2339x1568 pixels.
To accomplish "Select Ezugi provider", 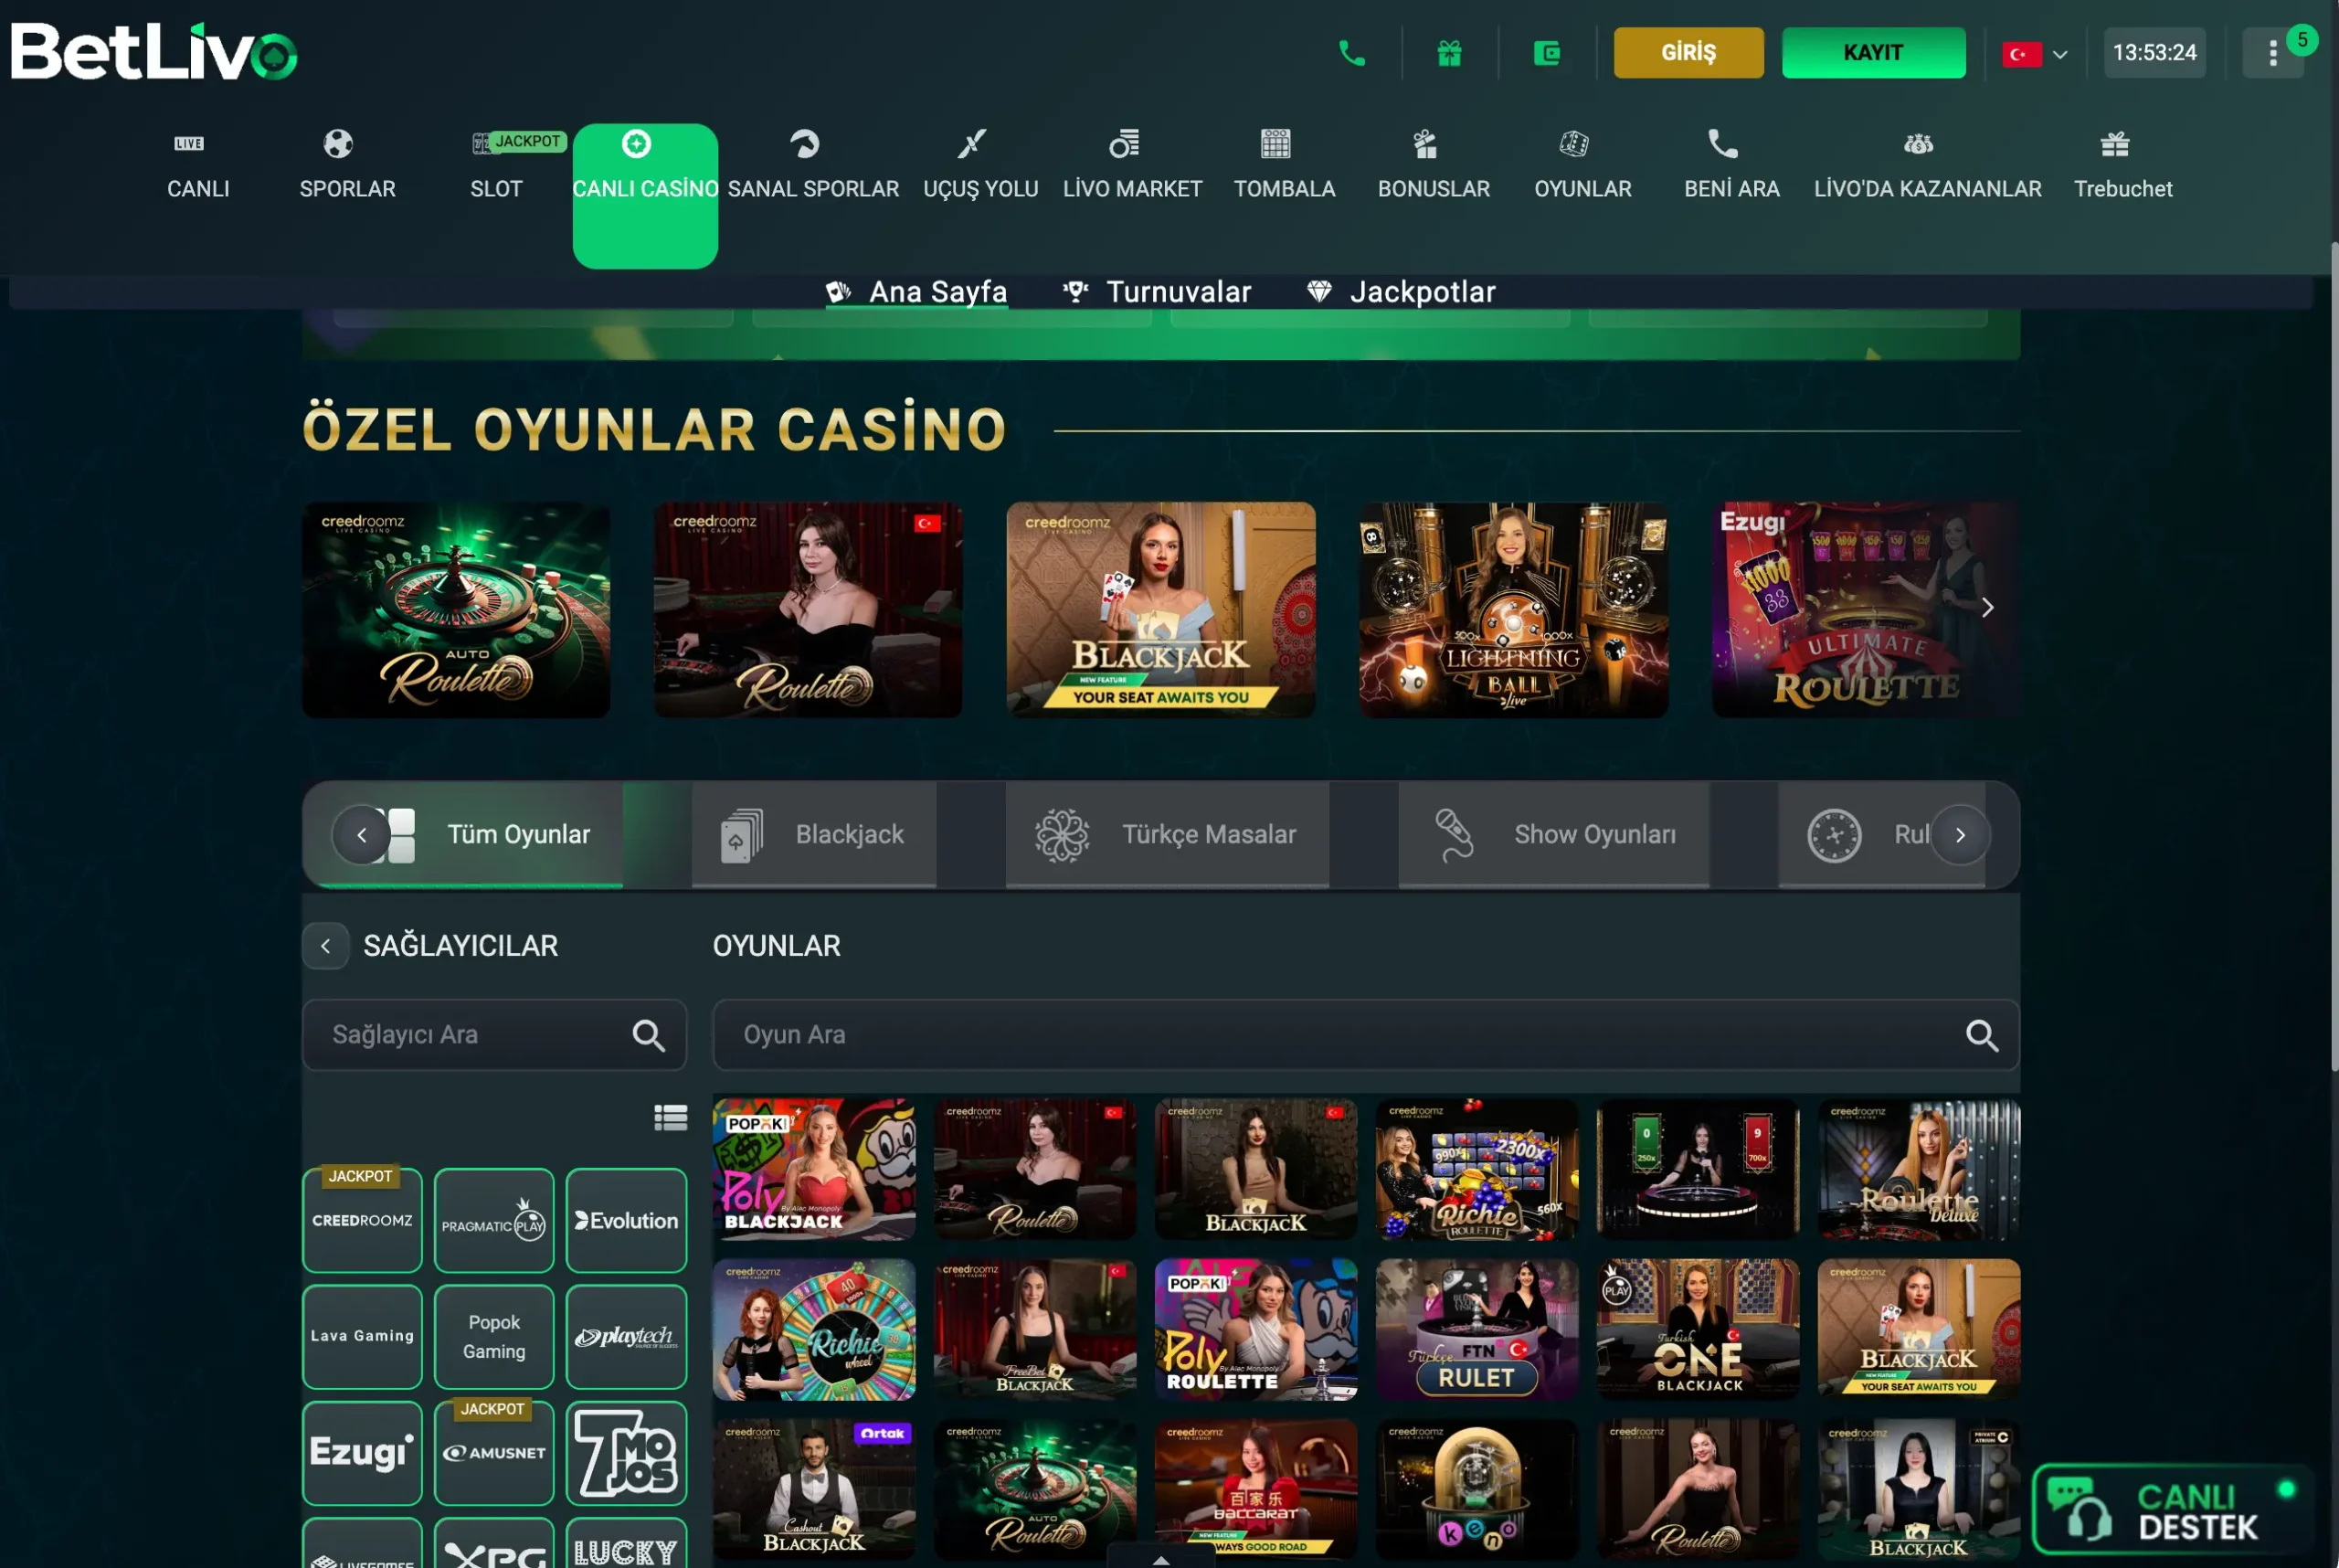I will 362,1452.
